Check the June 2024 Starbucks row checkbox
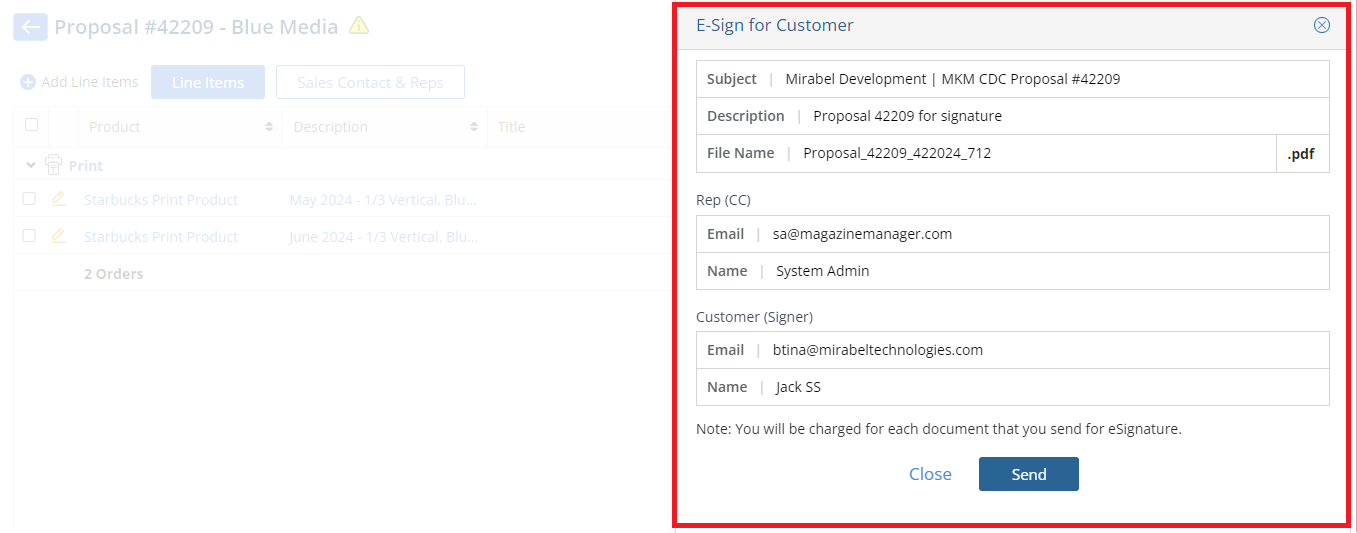This screenshot has height=533, width=1357. pyautogui.click(x=29, y=236)
